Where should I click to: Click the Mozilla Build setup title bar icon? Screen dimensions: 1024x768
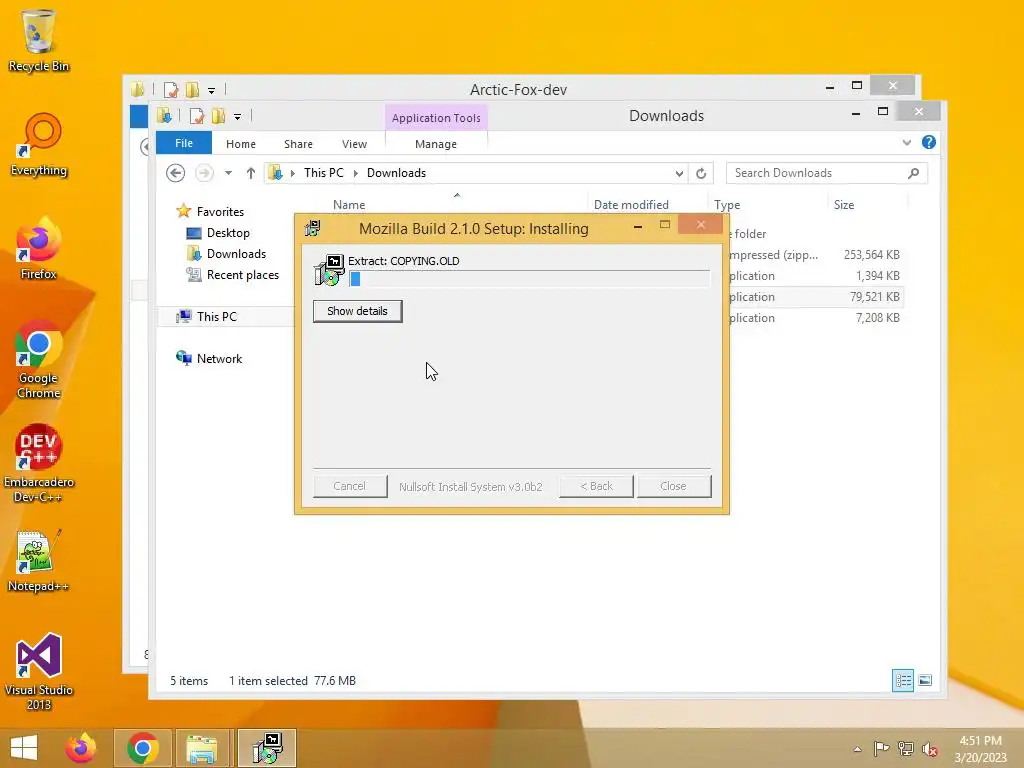click(313, 228)
